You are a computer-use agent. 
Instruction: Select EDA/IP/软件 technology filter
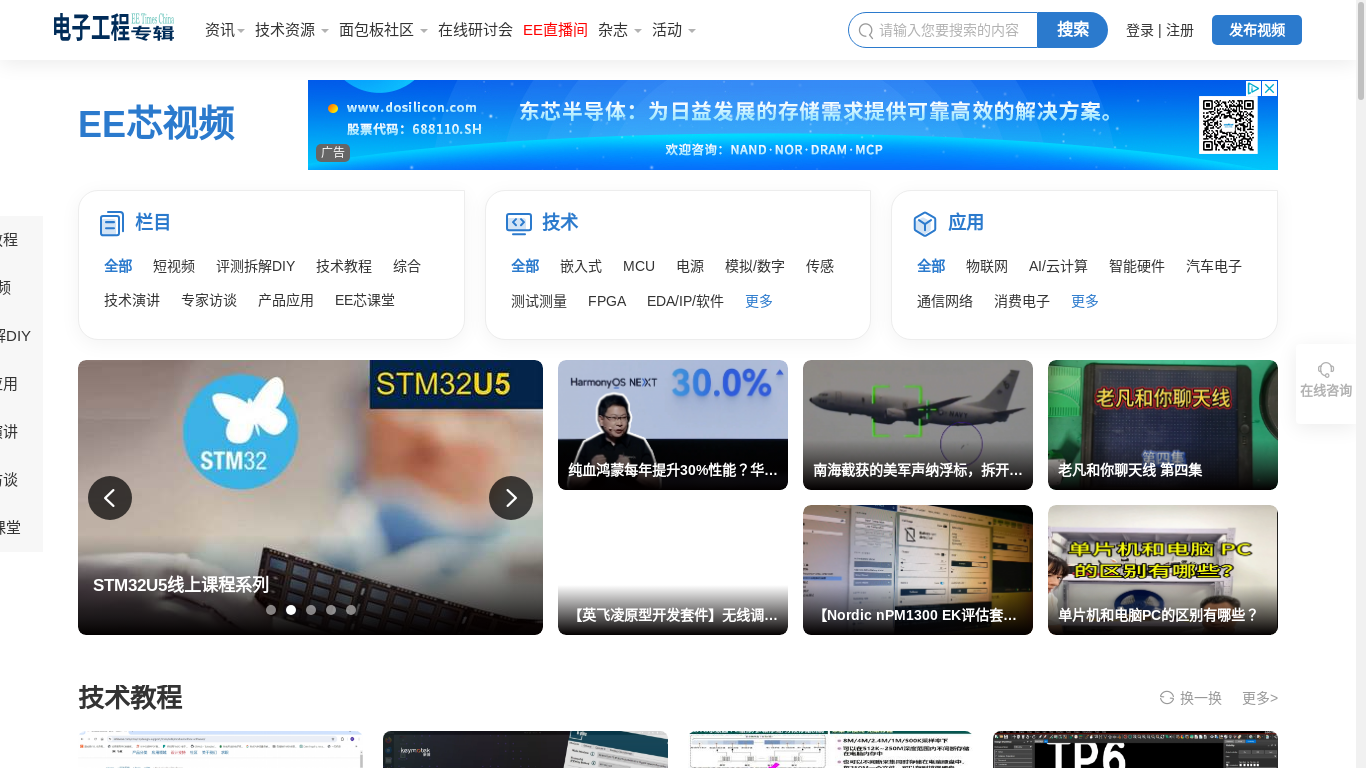(x=685, y=301)
